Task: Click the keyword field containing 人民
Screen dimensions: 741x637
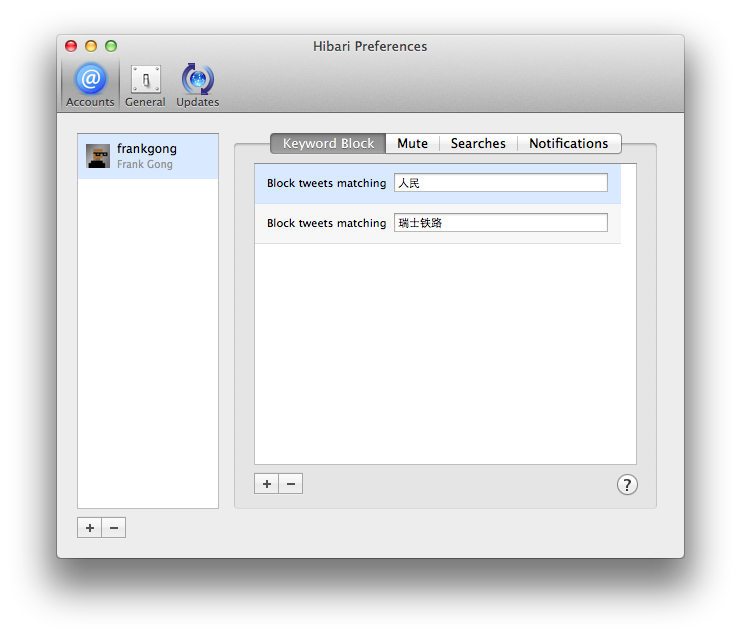Action: 500,182
